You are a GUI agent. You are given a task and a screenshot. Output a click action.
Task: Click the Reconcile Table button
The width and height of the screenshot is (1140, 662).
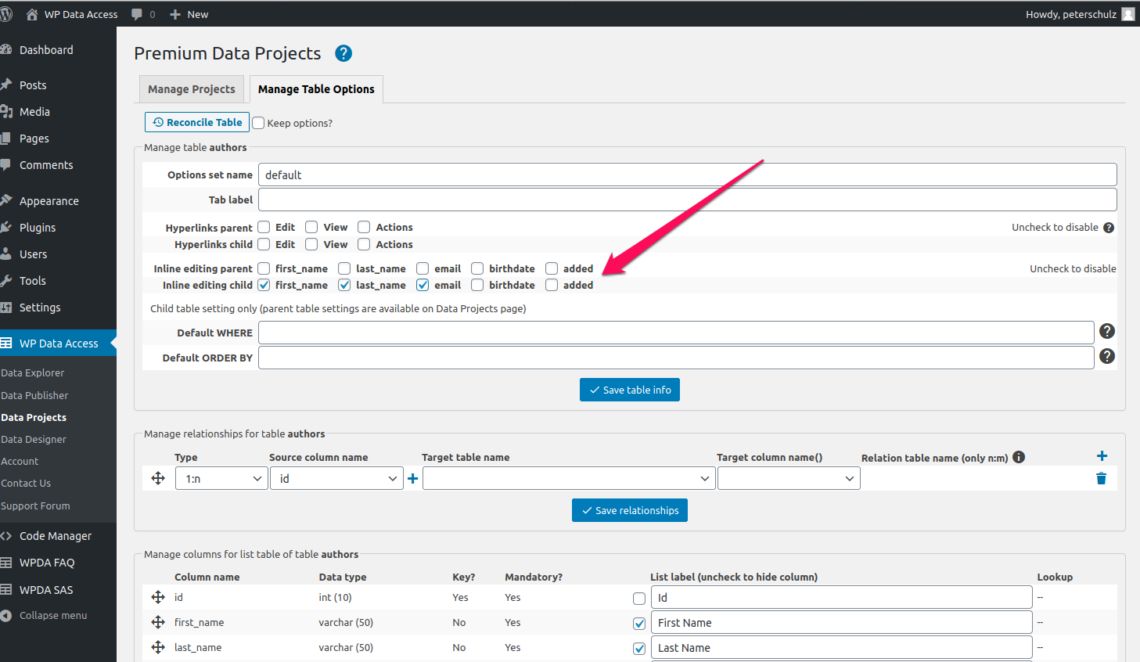(x=197, y=122)
